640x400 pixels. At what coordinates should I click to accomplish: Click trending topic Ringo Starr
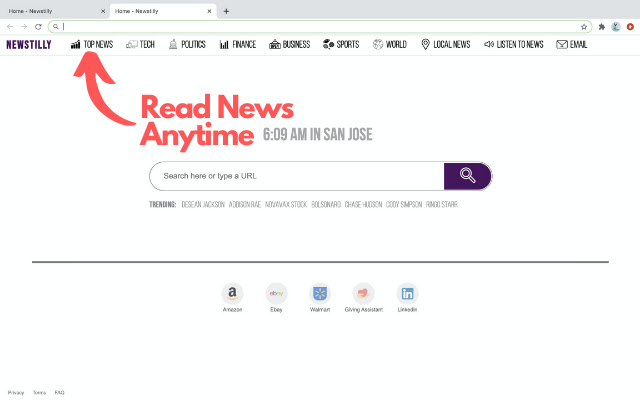442,204
